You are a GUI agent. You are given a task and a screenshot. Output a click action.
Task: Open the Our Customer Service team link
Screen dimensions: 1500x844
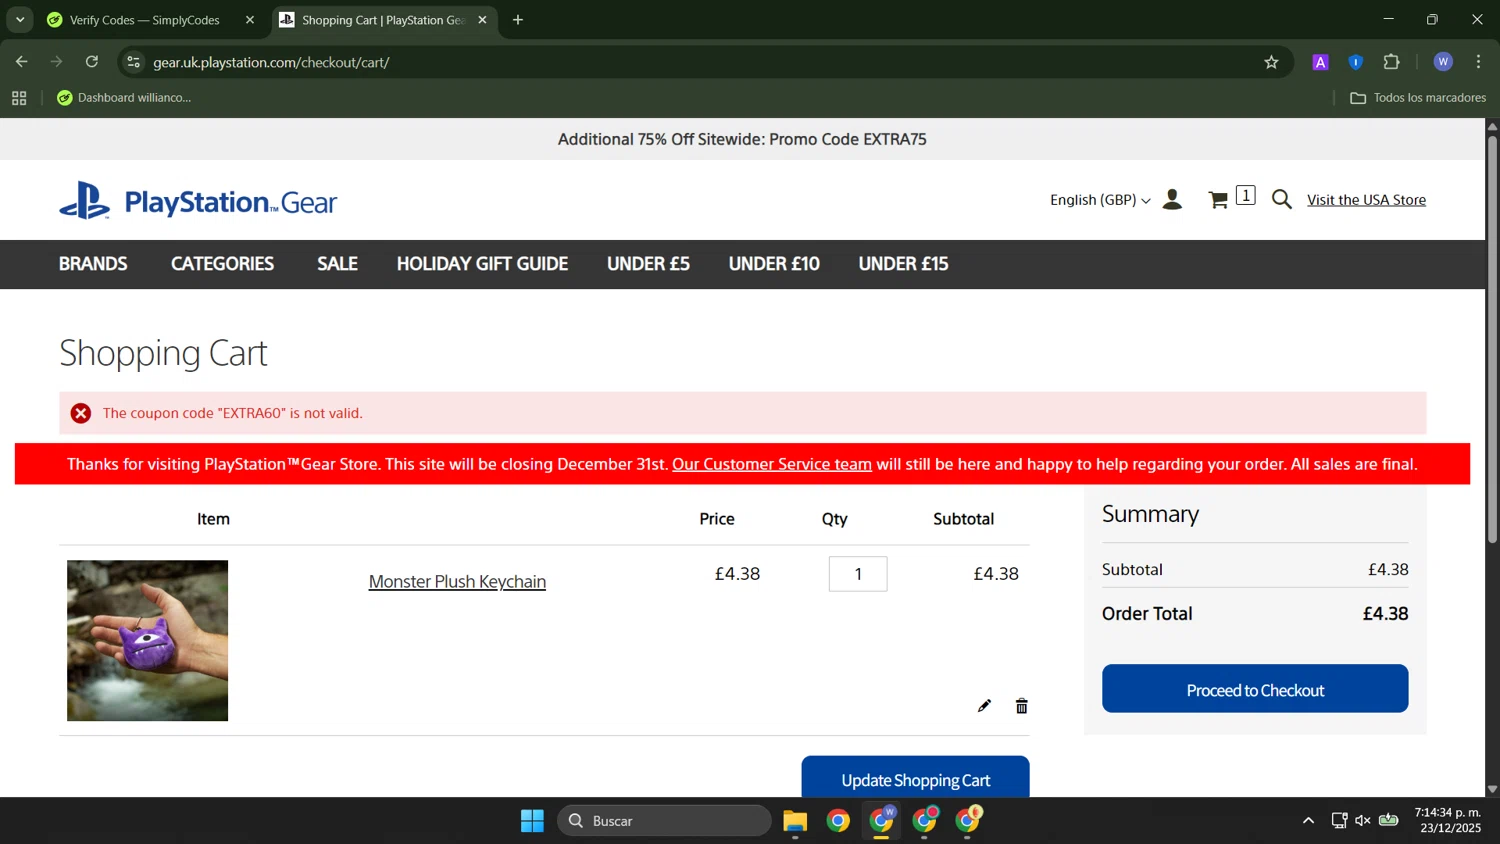pos(772,464)
